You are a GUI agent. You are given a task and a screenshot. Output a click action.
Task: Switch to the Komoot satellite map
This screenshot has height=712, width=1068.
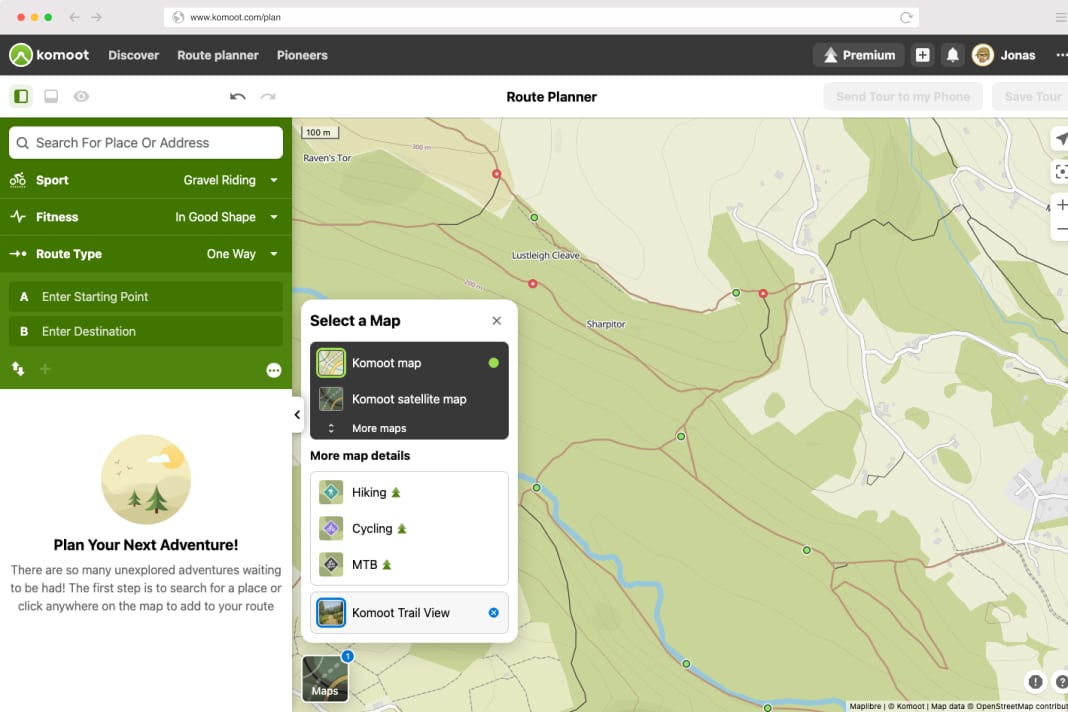(x=408, y=398)
